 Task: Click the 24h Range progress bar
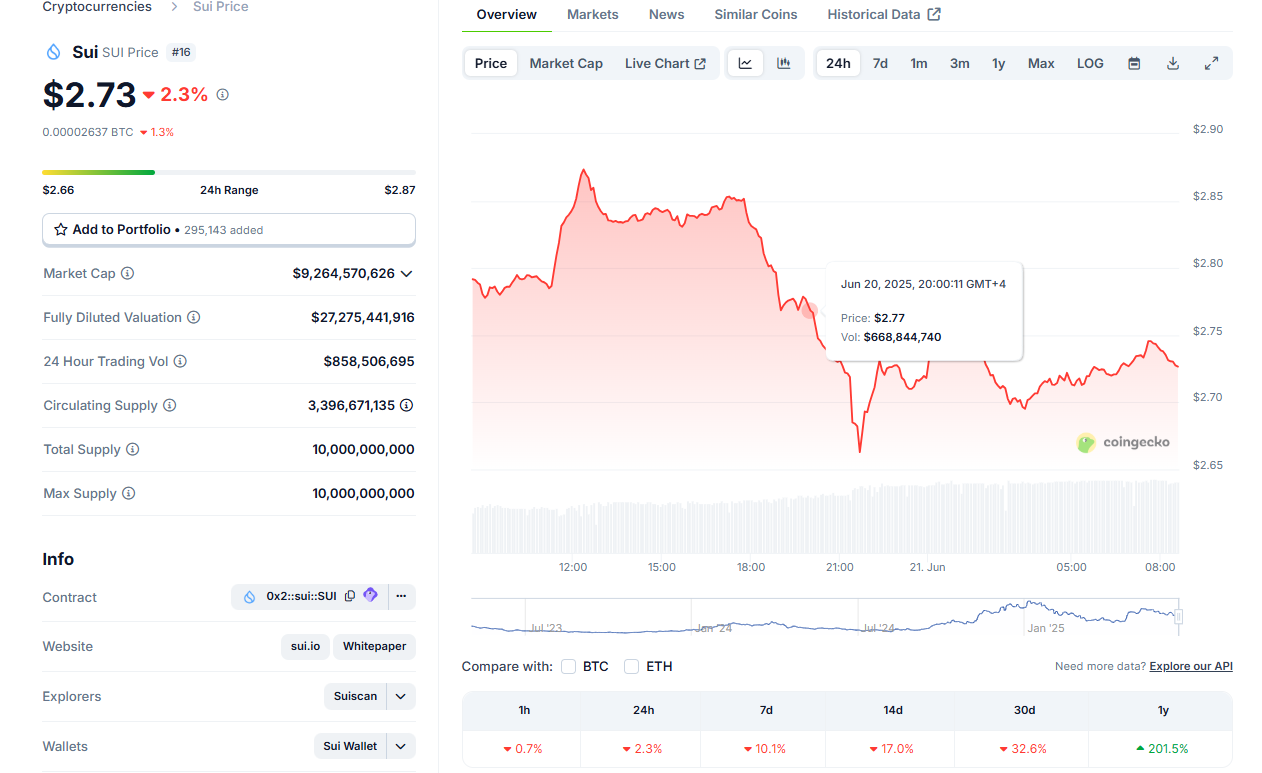[x=229, y=172]
